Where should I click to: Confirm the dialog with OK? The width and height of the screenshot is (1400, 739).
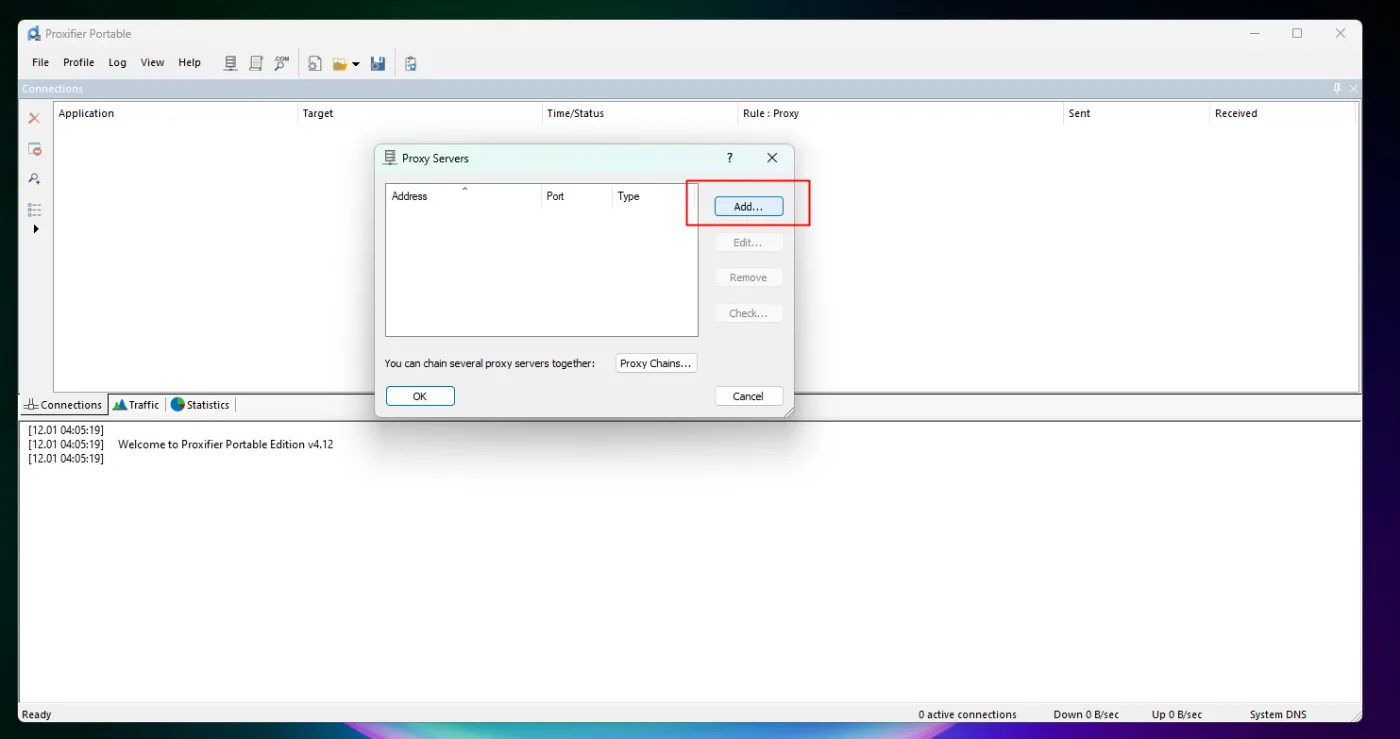pyautogui.click(x=420, y=397)
